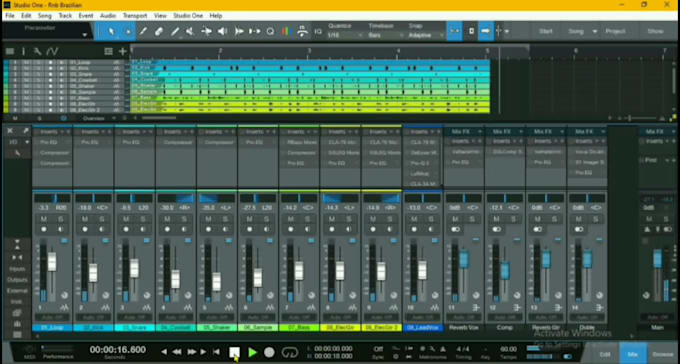Click the wrench track options icon
Screen dimensions: 680x364
[37, 52]
